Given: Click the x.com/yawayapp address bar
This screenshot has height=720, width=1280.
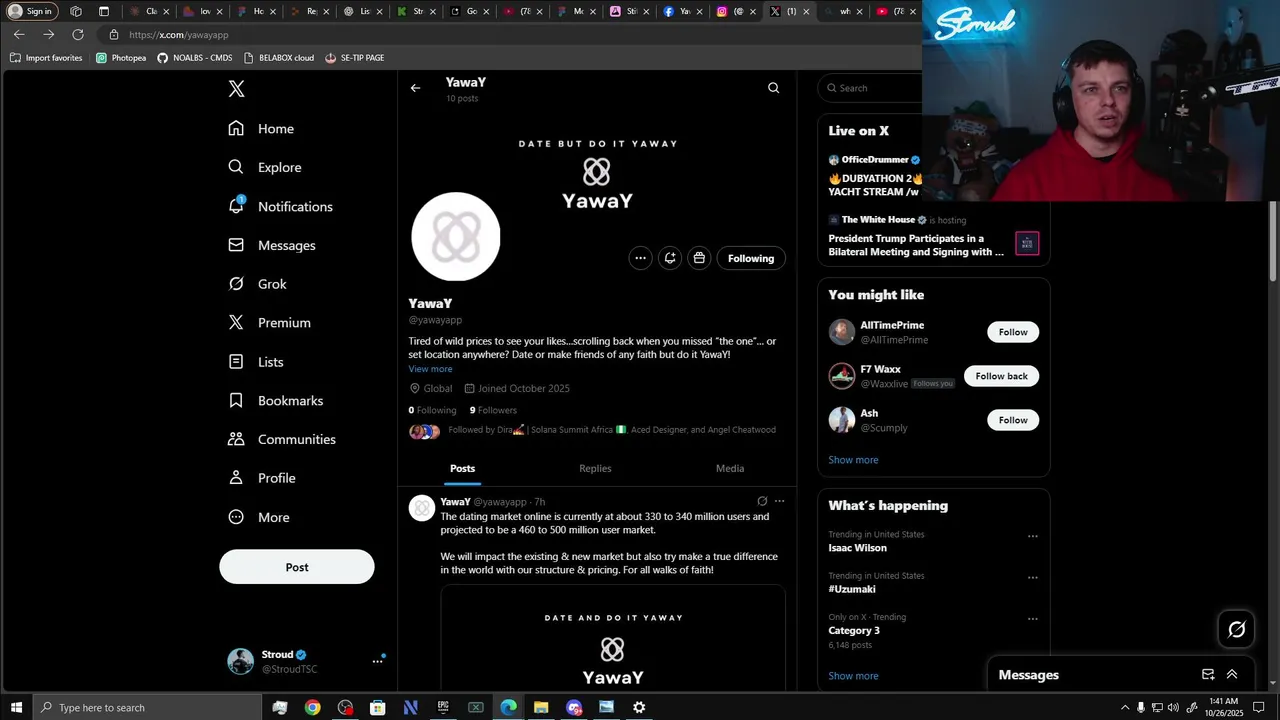Looking at the screenshot, I should pos(510,34).
